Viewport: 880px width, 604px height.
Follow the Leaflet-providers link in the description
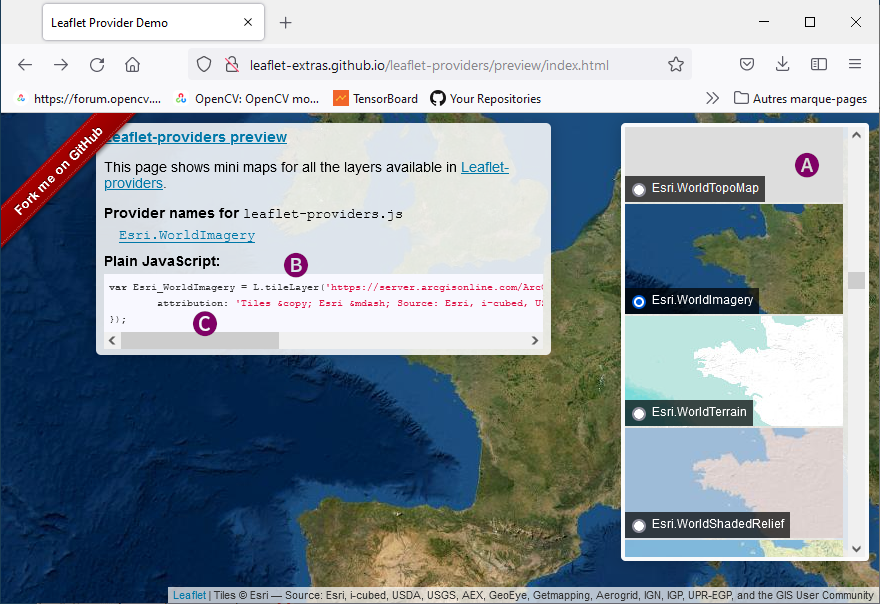click(x=306, y=175)
